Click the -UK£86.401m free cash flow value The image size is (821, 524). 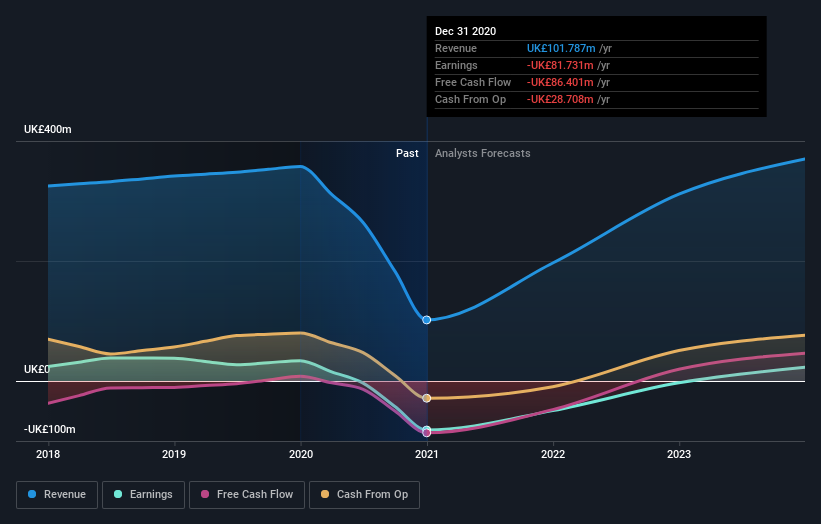[x=560, y=82]
